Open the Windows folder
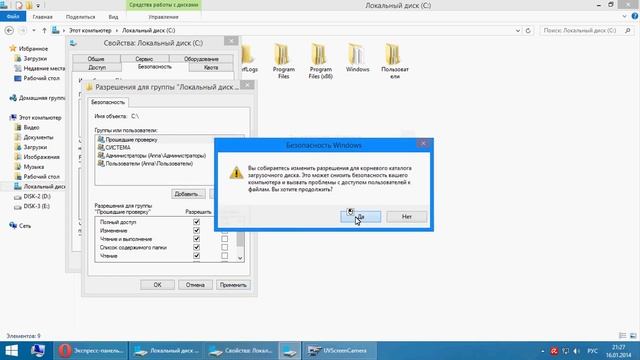This screenshot has width=640, height=360. tap(358, 58)
